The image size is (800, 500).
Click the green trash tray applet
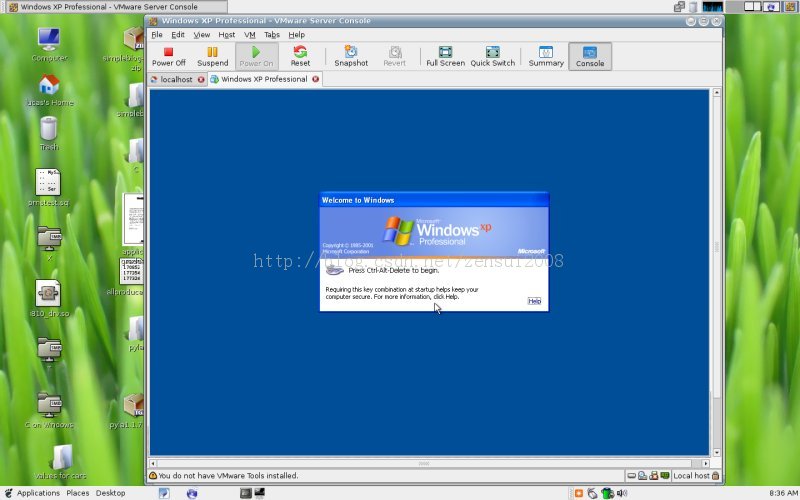point(607,493)
